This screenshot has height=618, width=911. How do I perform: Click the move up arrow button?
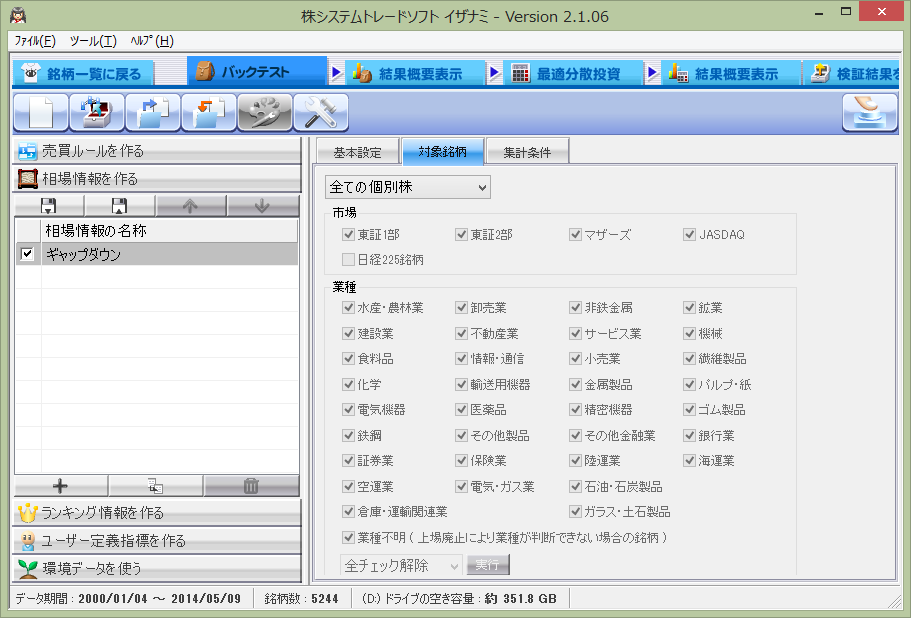(x=191, y=206)
